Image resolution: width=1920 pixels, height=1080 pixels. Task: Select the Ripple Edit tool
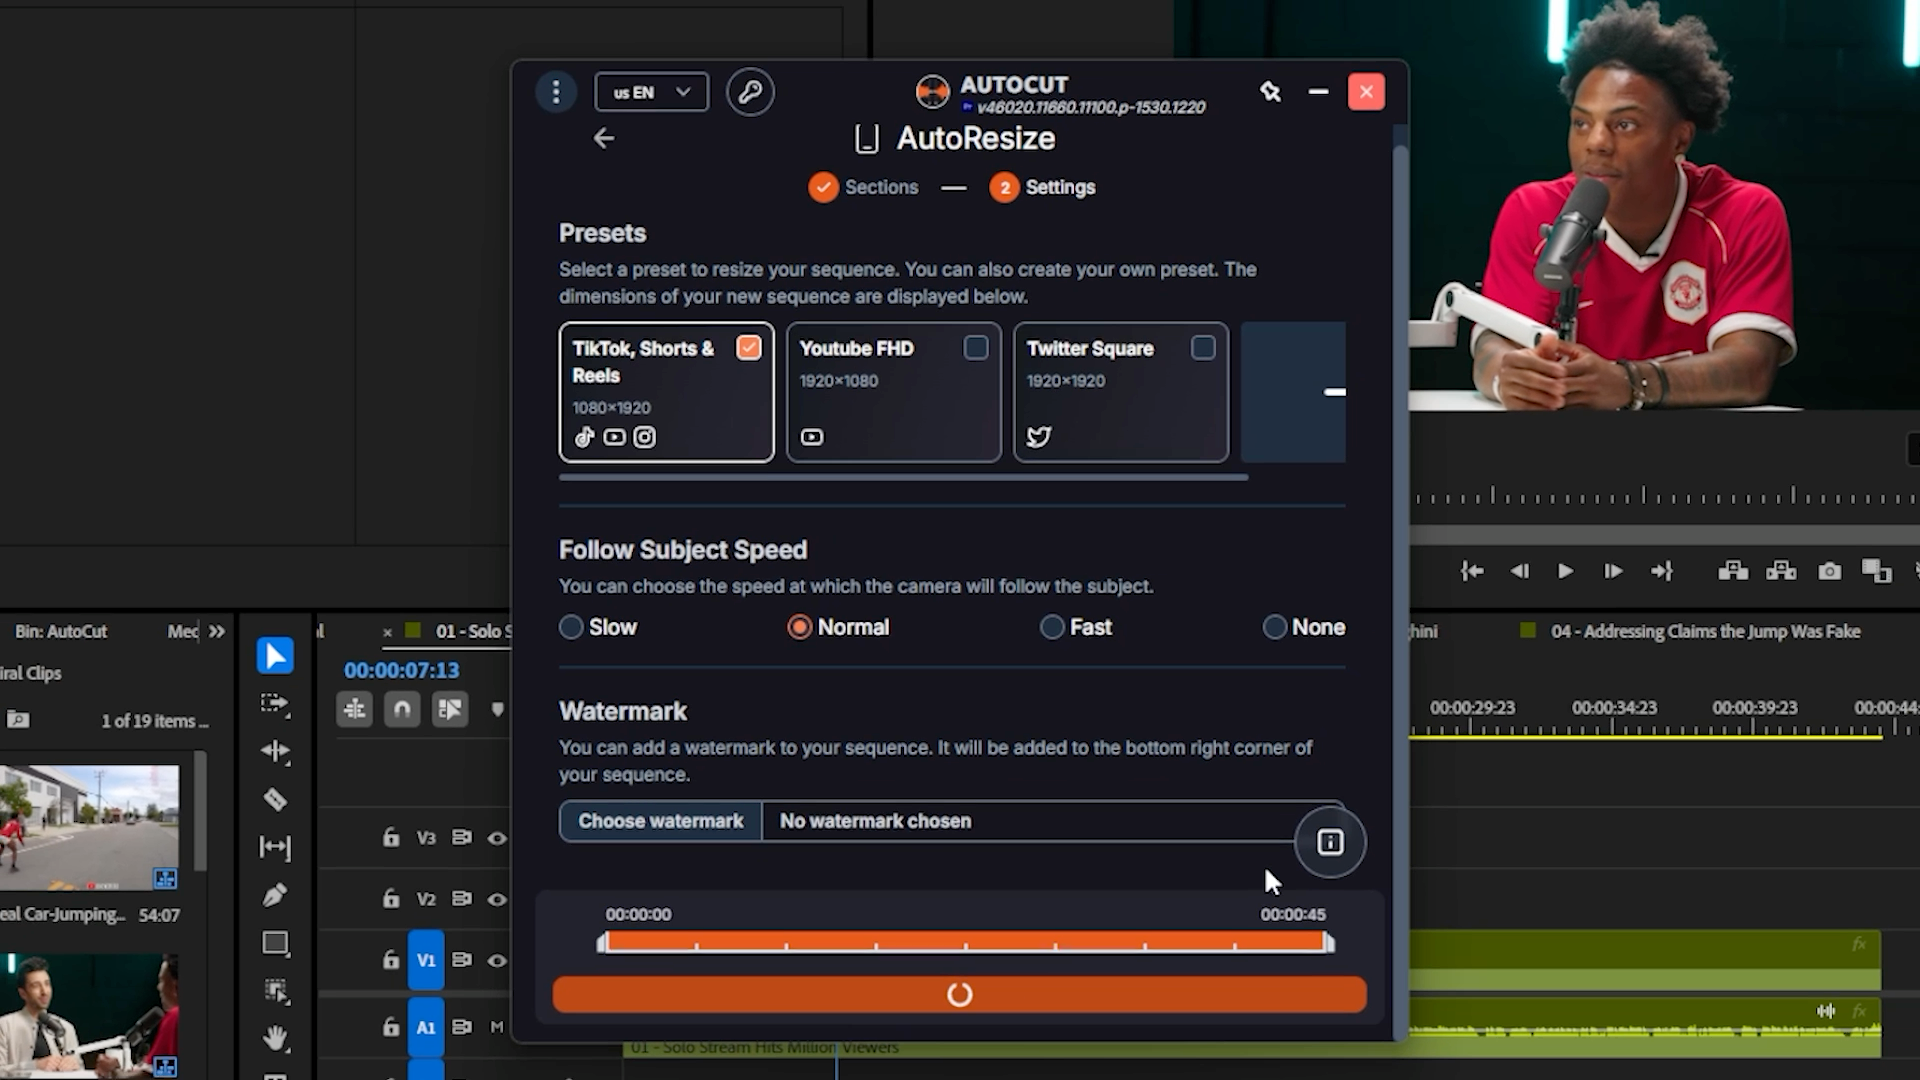pyautogui.click(x=275, y=752)
